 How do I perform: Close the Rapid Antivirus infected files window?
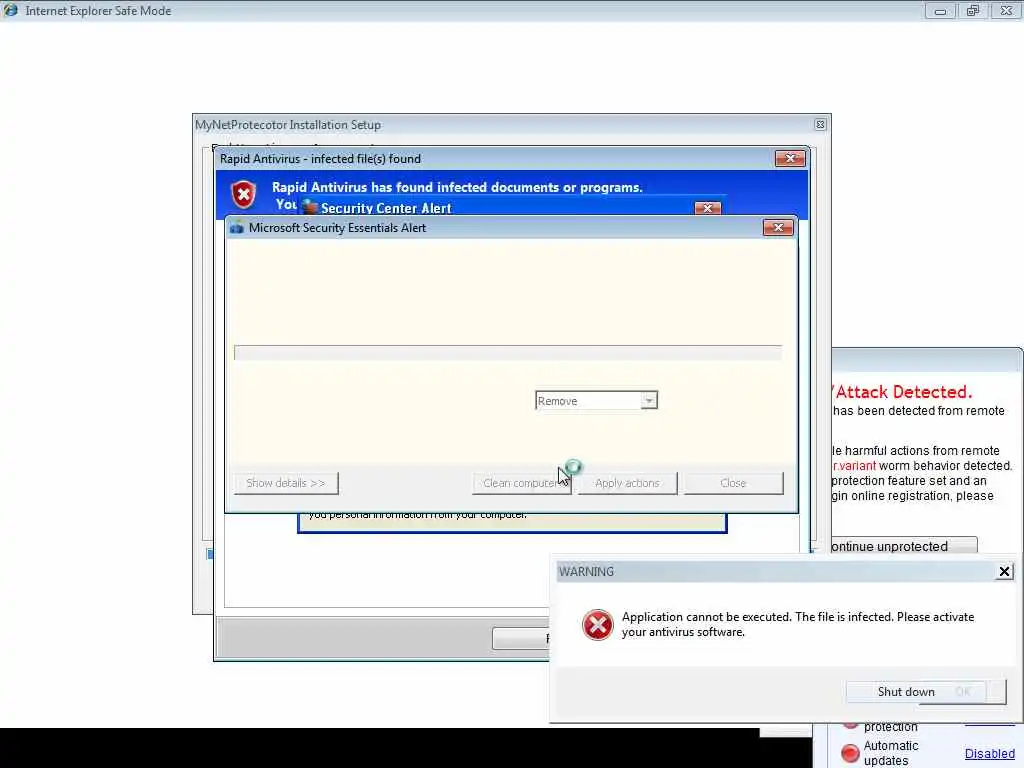[790, 159]
